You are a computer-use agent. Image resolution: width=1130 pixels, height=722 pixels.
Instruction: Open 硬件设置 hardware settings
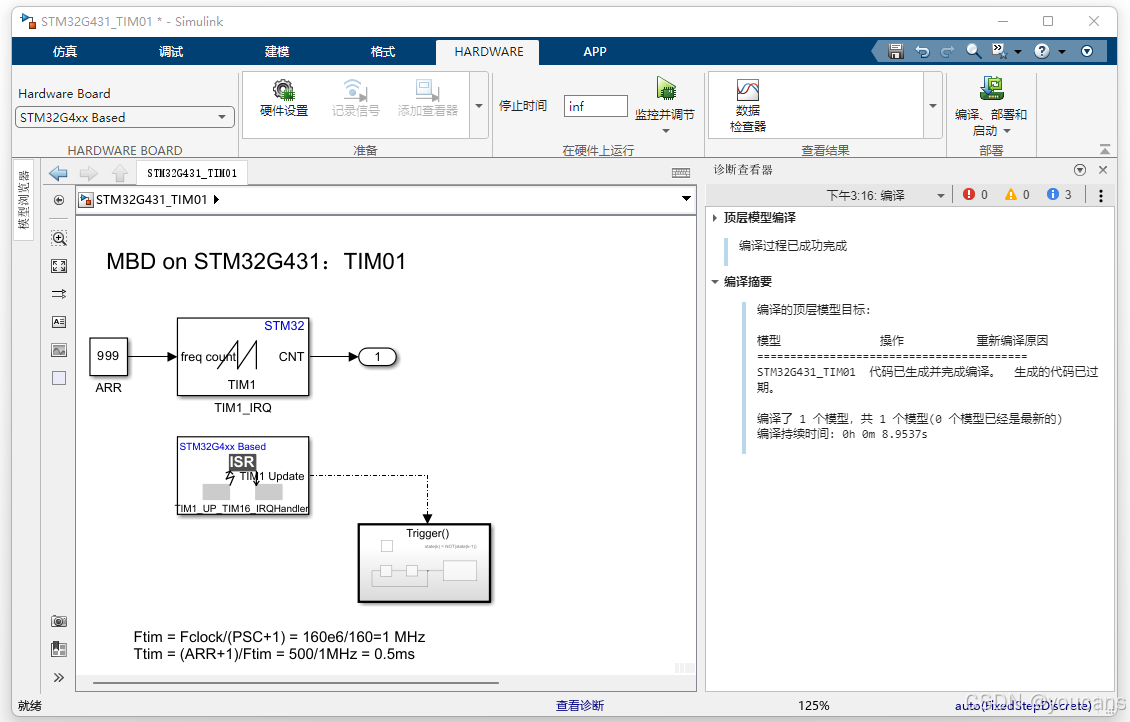(284, 98)
